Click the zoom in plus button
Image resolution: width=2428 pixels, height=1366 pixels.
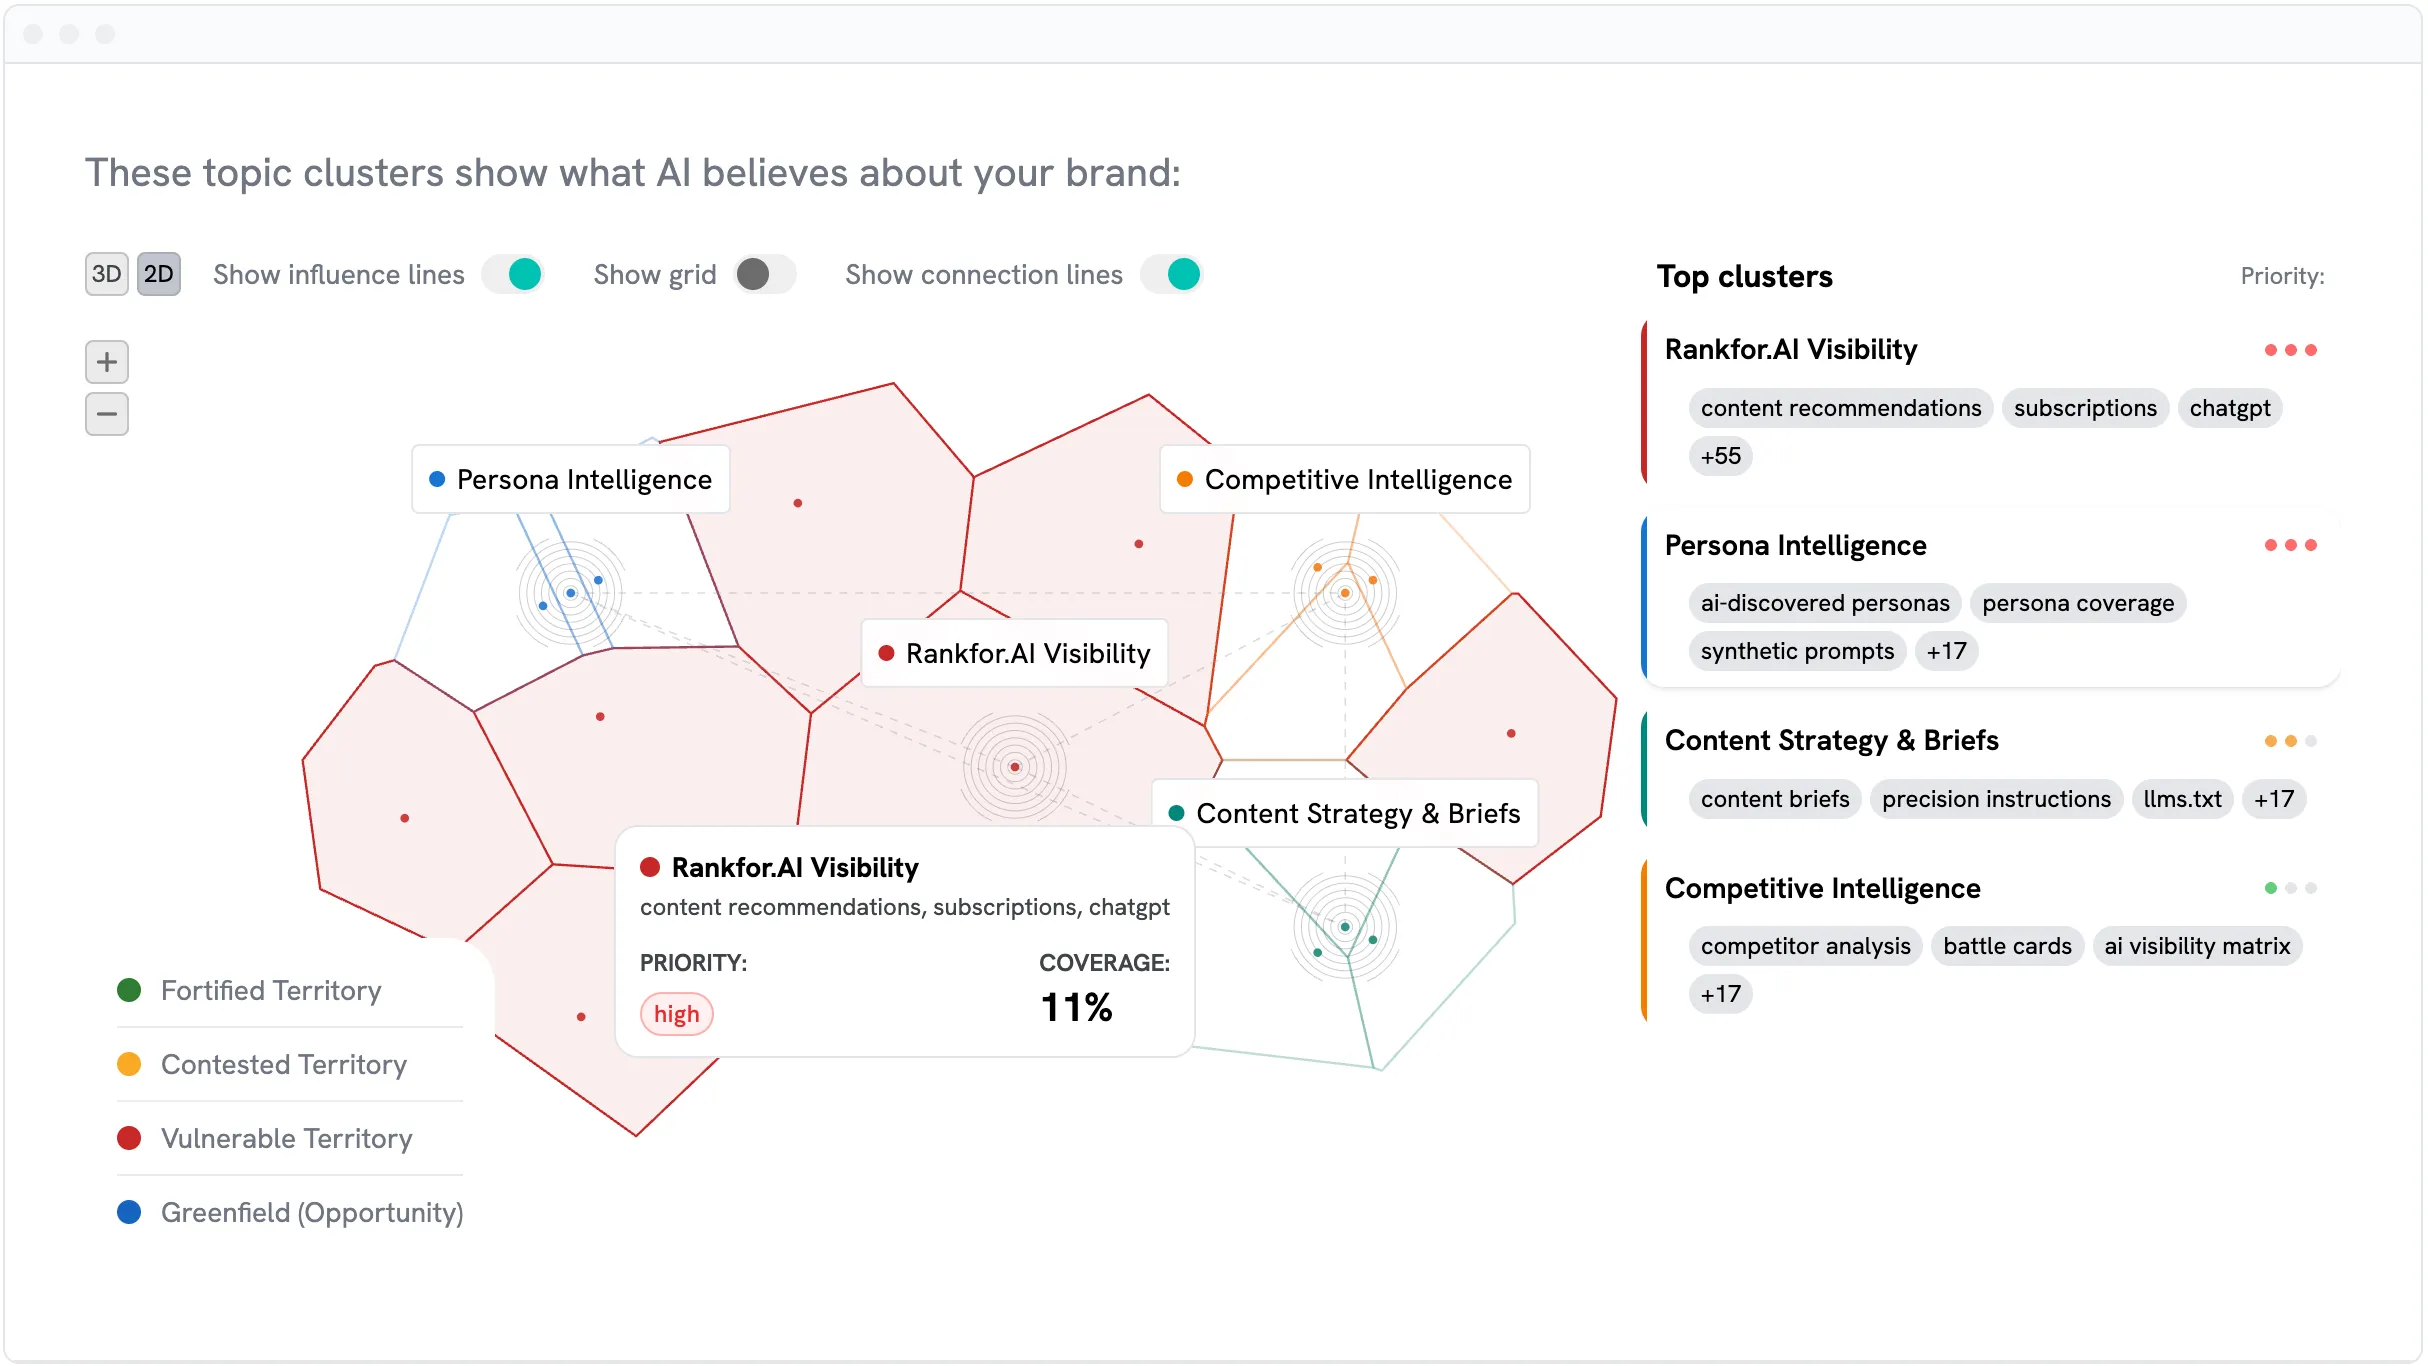107,362
